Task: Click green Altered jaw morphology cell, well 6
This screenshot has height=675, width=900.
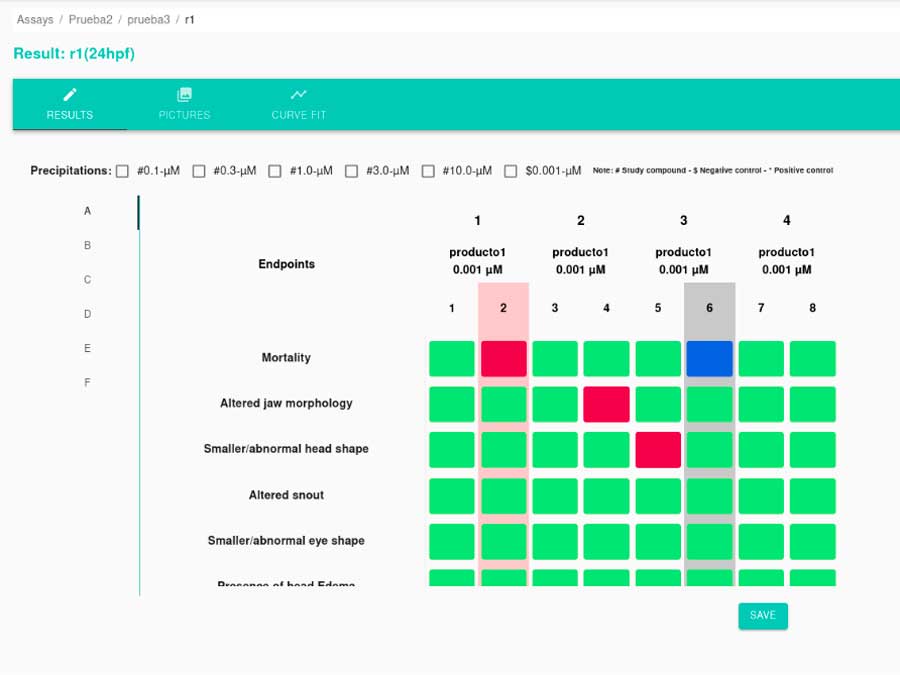Action: point(709,404)
